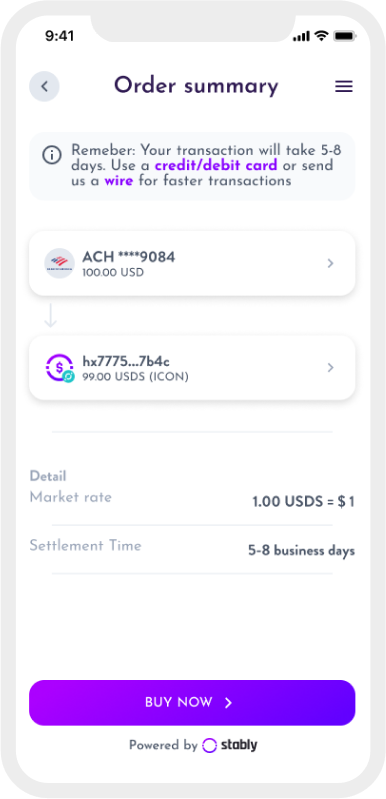Image resolution: width=386 pixels, height=799 pixels.
Task: Tap the Wi-Fi status icon
Action: click(321, 36)
